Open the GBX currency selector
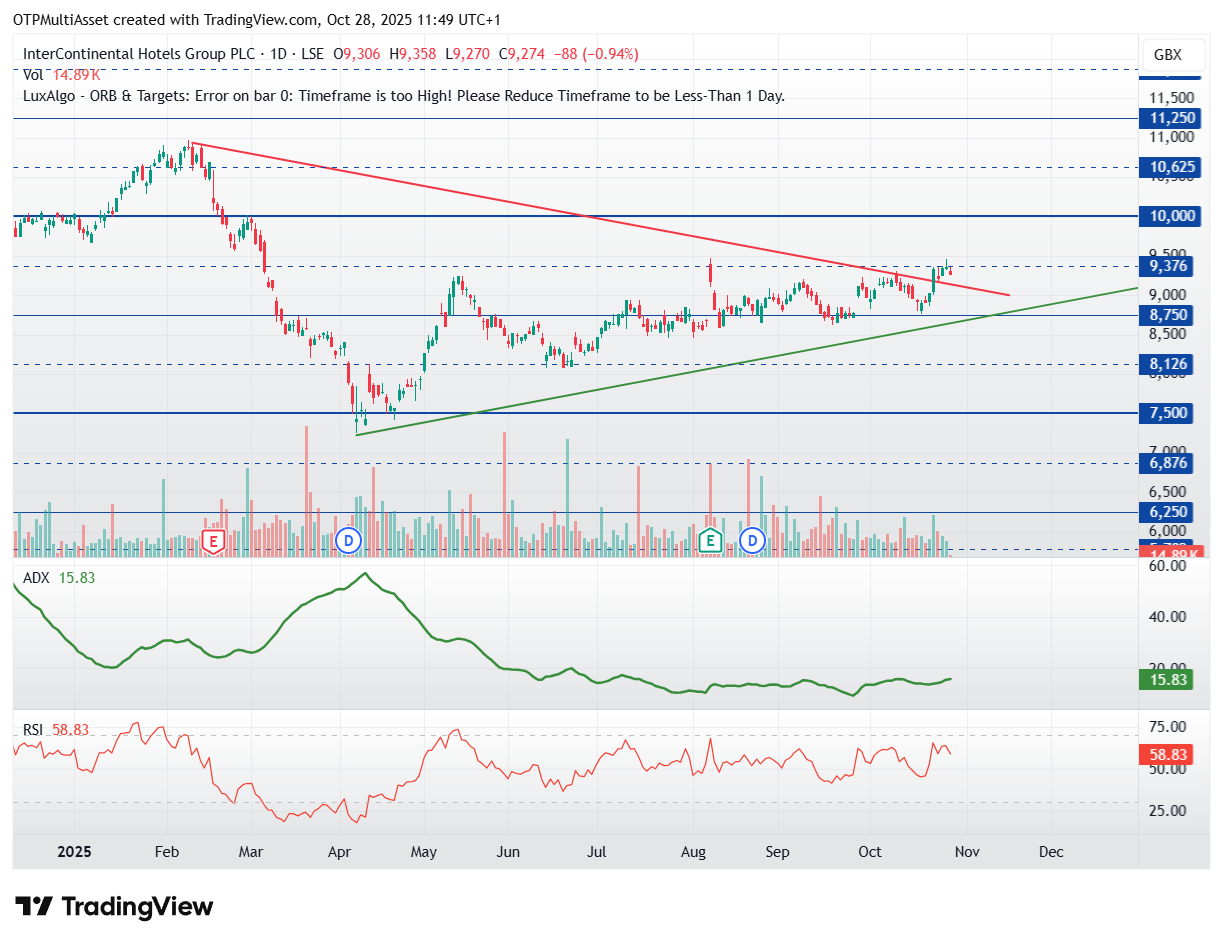This screenshot has width=1223, height=944. (1167, 55)
